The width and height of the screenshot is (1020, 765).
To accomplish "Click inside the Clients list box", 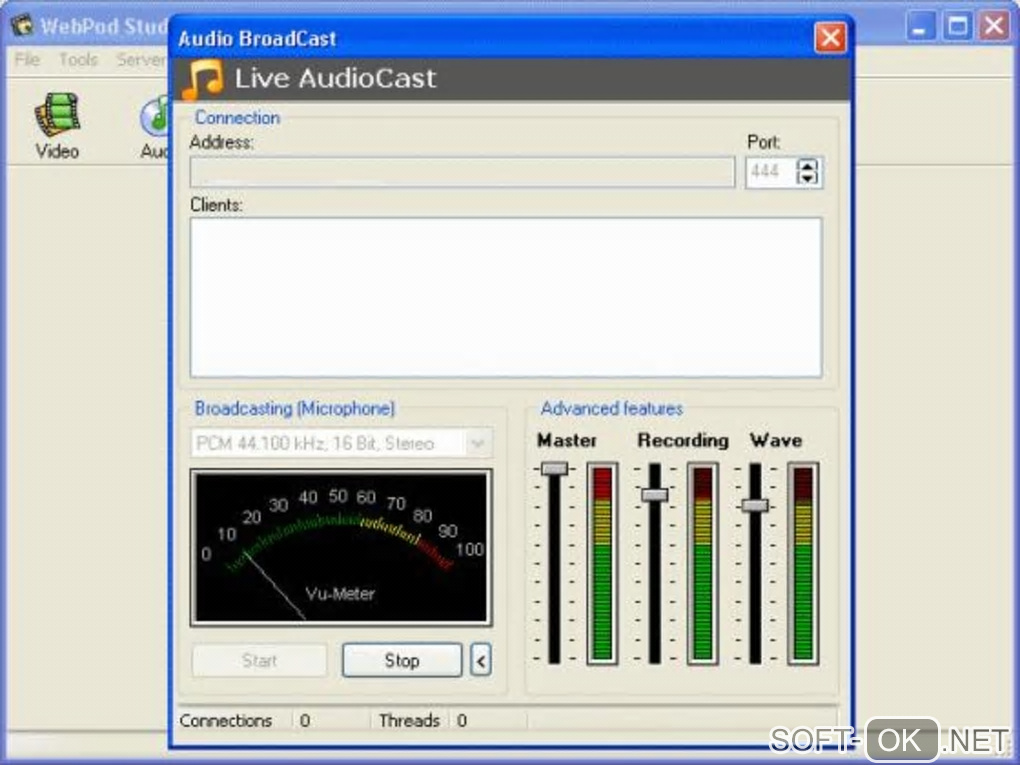I will 505,297.
